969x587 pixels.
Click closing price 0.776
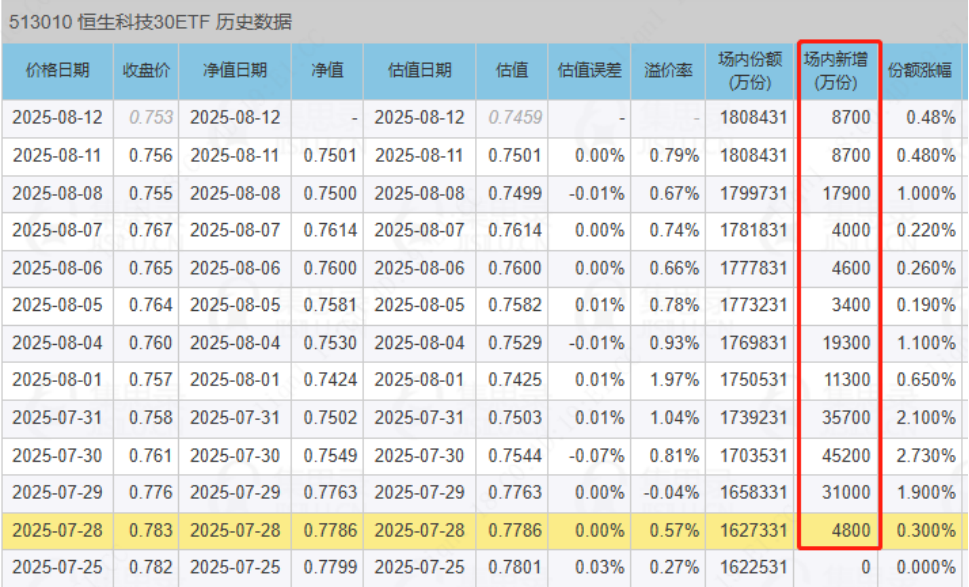[151, 493]
